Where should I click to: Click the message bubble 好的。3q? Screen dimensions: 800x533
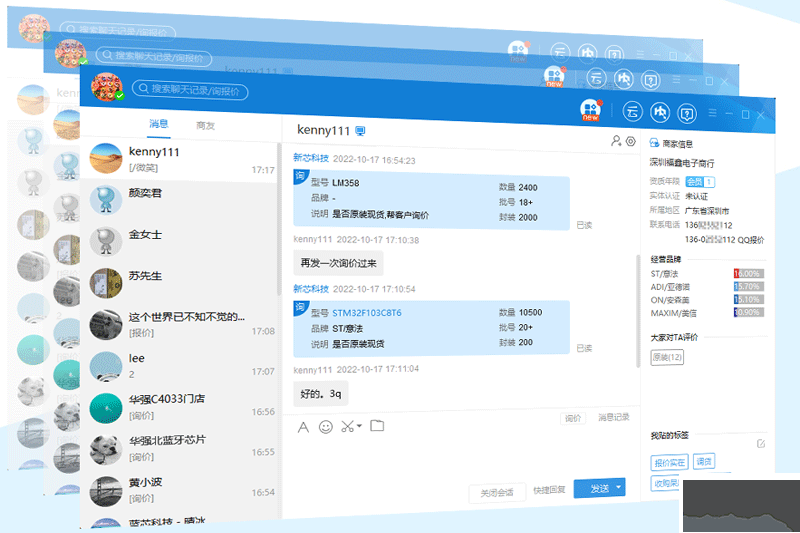320,394
